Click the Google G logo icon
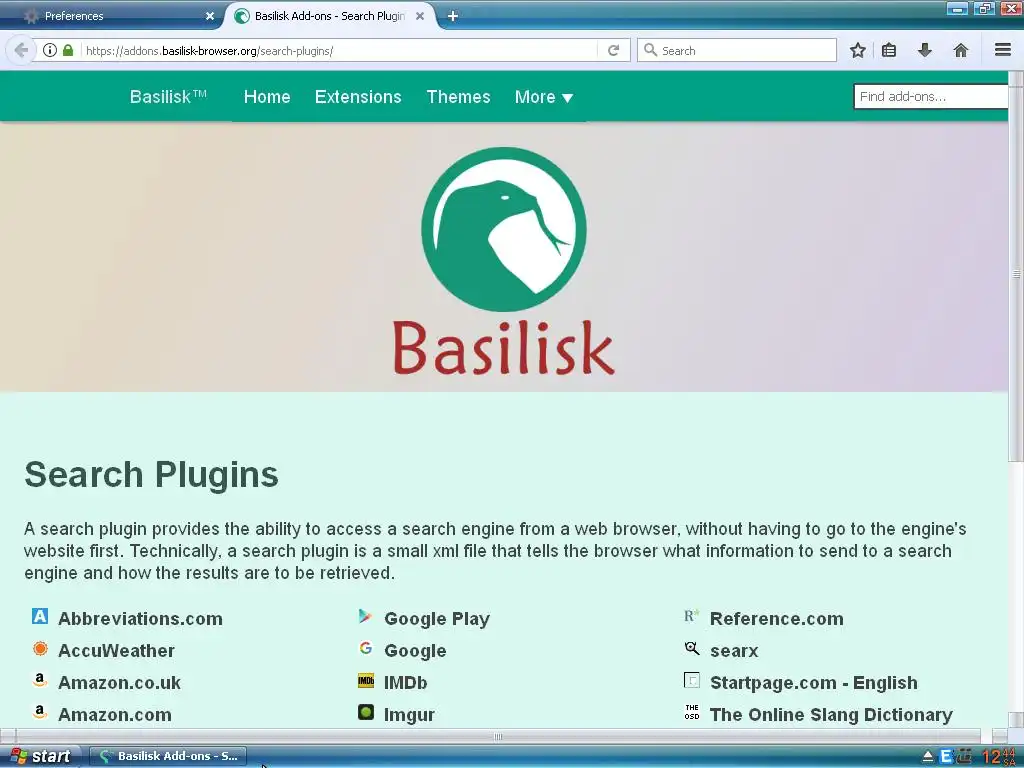The height and width of the screenshot is (768, 1024). click(366, 648)
